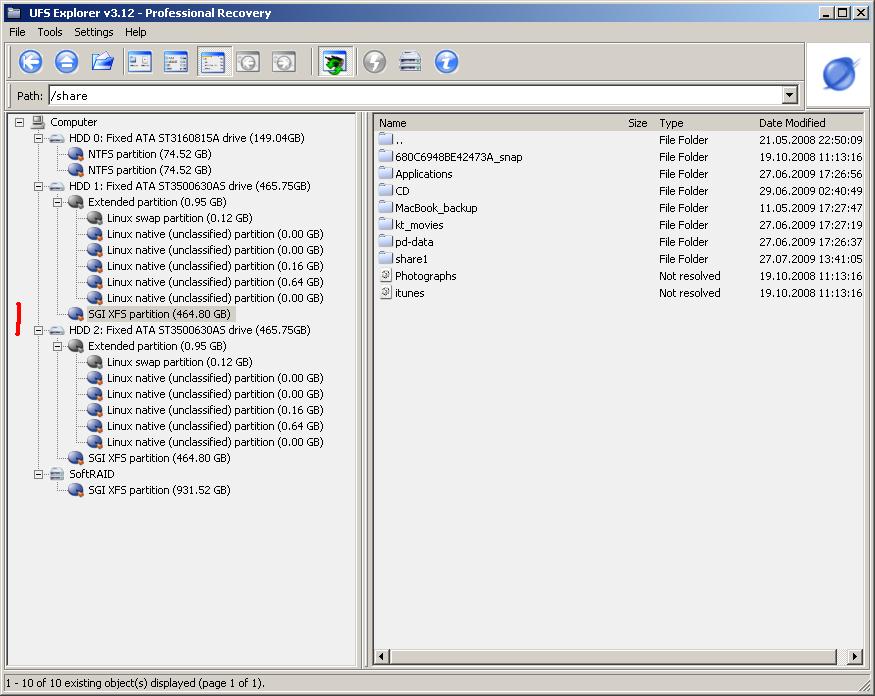Select the MacBook_backup folder
The height and width of the screenshot is (696, 875).
click(x=436, y=208)
